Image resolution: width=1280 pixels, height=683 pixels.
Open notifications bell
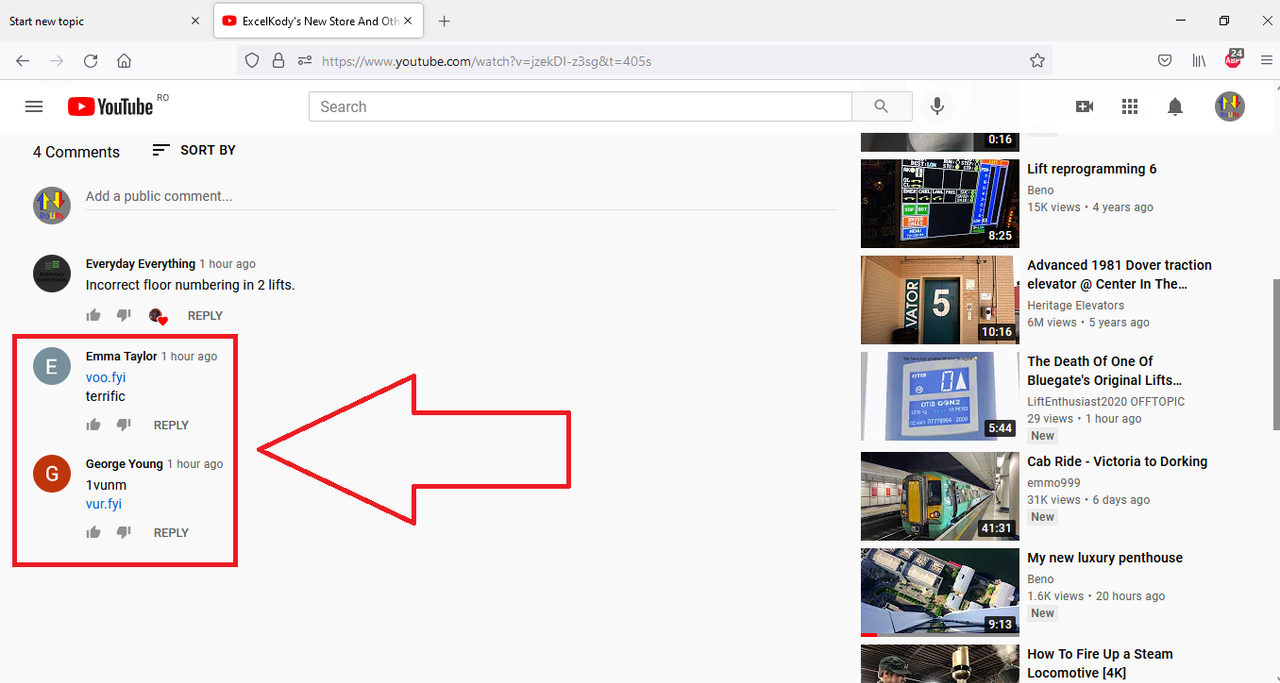(1175, 107)
